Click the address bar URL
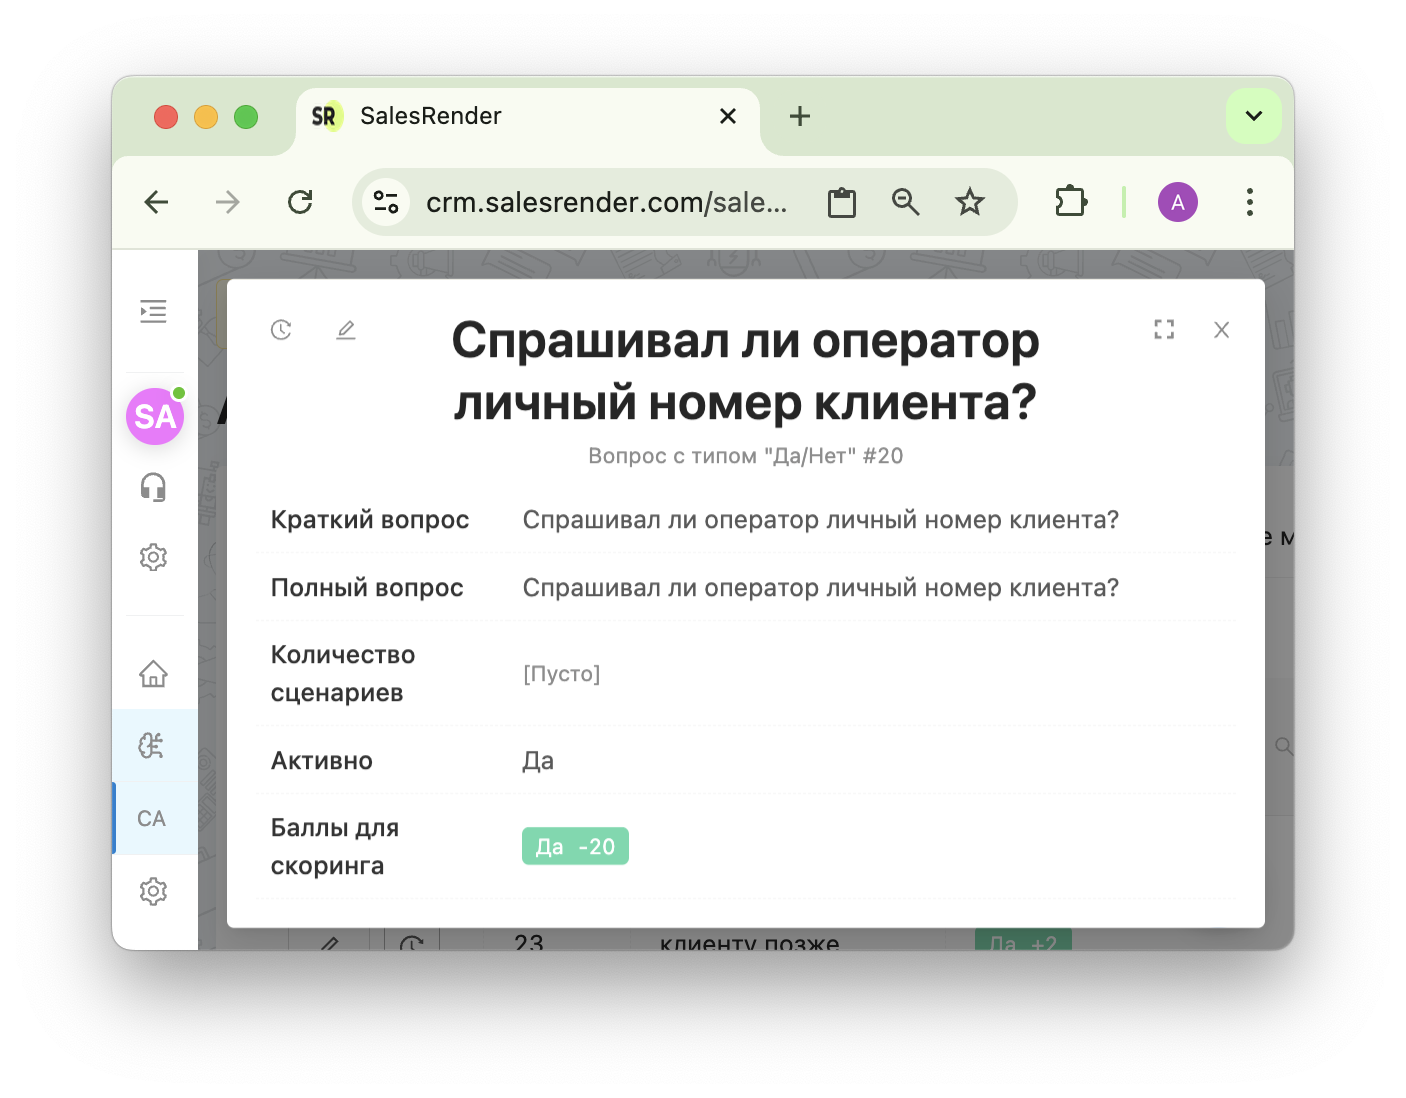This screenshot has height=1098, width=1406. pyautogui.click(x=606, y=202)
